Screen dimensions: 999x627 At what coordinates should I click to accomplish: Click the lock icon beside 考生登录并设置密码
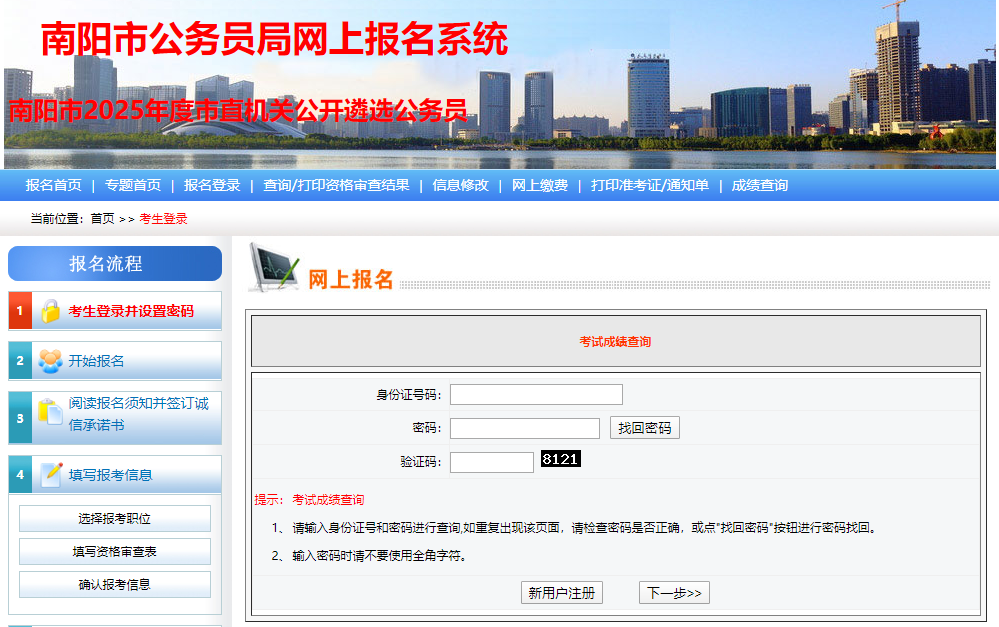[x=50, y=311]
